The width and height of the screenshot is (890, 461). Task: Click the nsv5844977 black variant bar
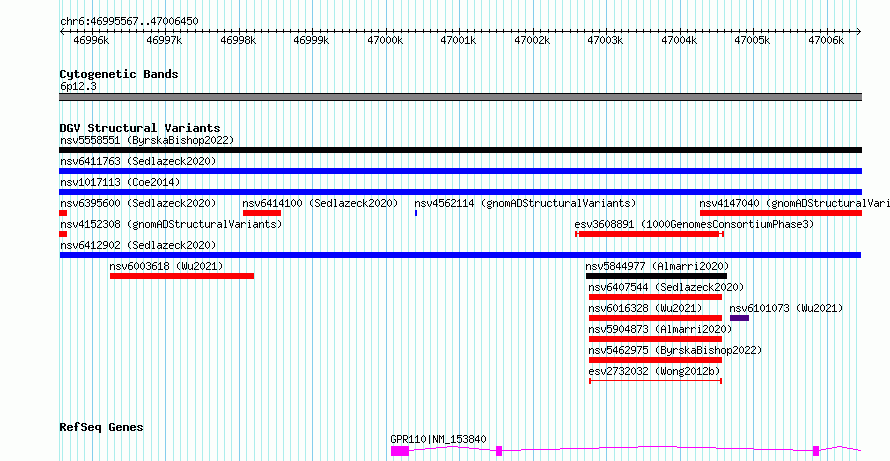[x=656, y=276]
